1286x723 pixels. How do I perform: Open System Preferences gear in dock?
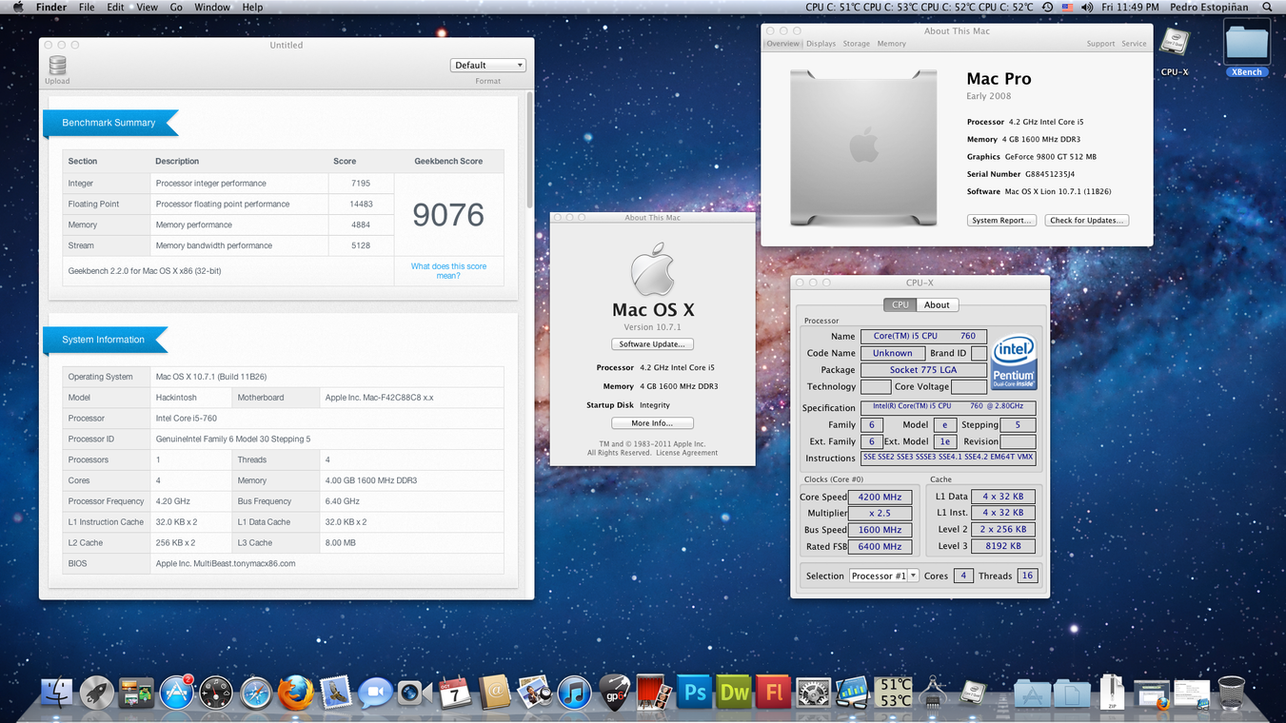click(812, 692)
